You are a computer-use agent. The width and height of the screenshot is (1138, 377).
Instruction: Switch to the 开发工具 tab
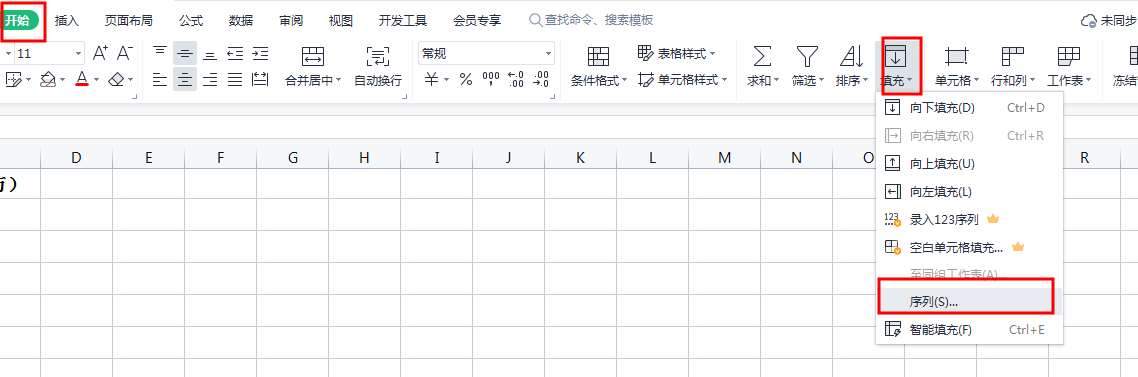click(403, 21)
